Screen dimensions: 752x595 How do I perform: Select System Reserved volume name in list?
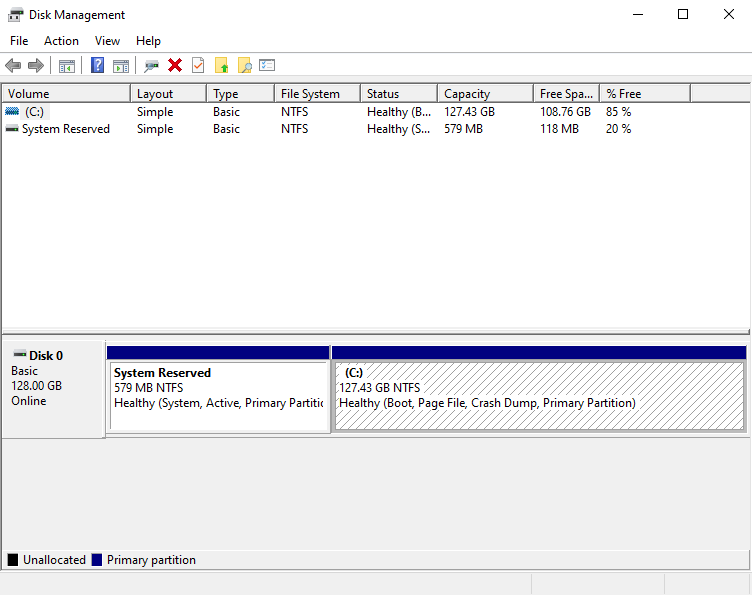pos(66,129)
